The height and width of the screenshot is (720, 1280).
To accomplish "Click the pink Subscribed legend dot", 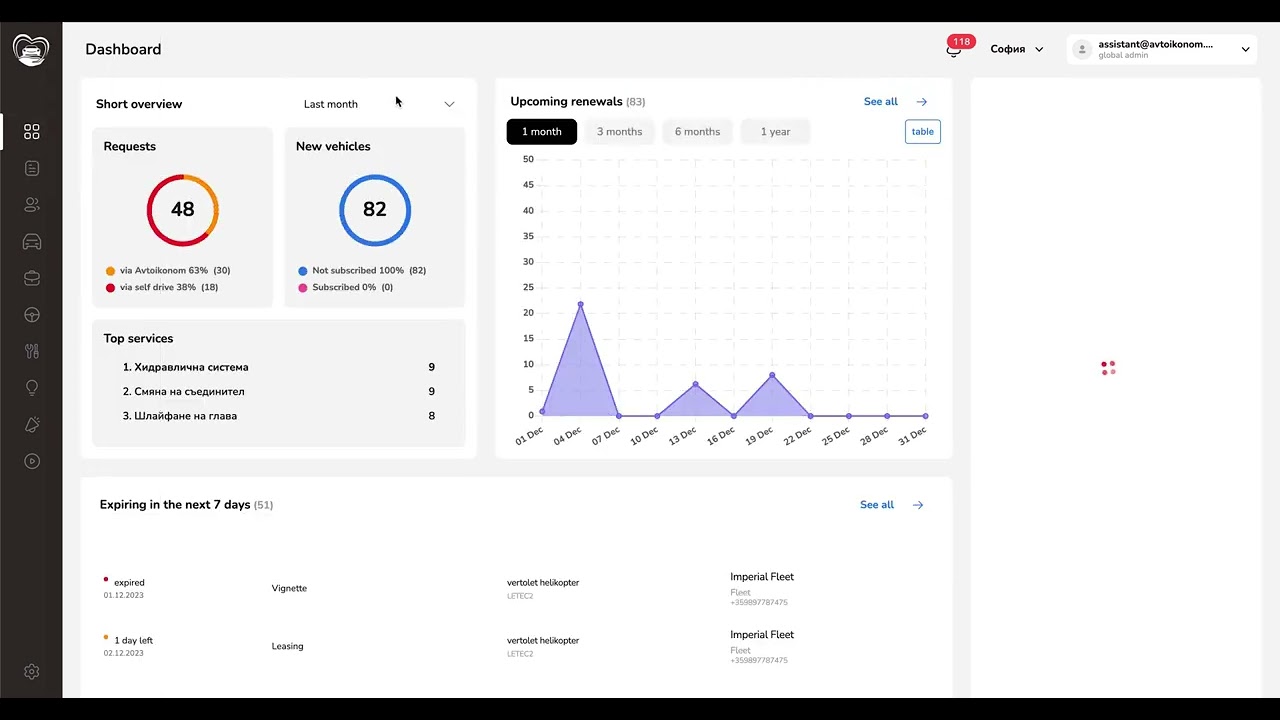I will tap(302, 288).
